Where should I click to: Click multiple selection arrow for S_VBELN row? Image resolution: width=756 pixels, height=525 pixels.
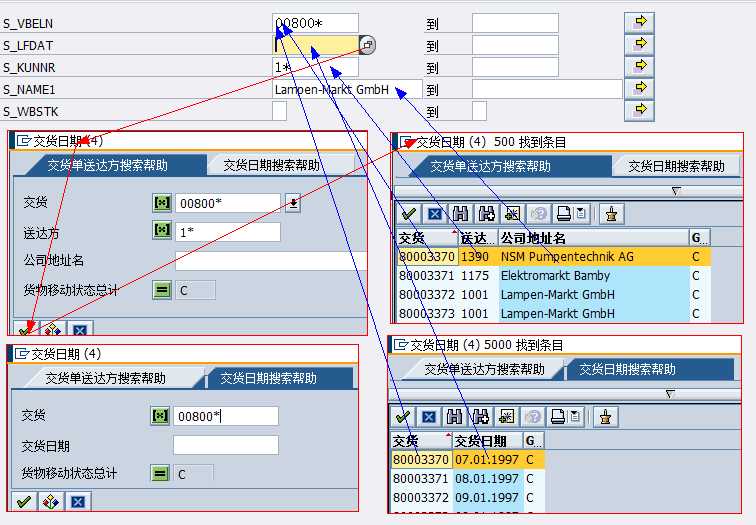click(x=638, y=21)
